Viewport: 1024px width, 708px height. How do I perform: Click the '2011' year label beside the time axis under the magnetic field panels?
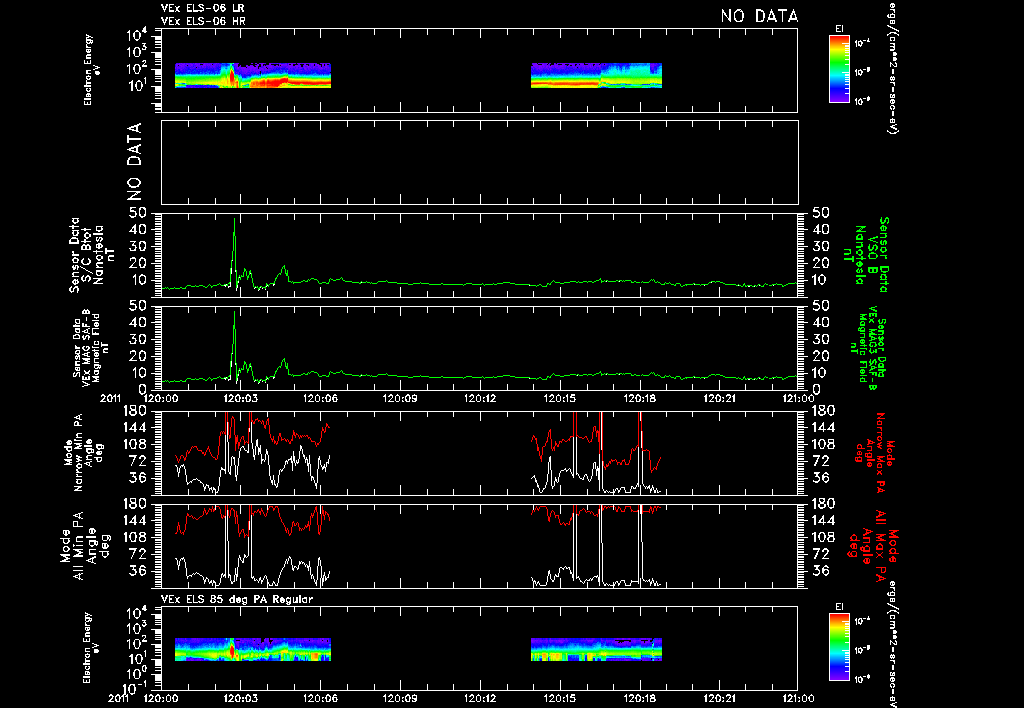tap(112, 398)
